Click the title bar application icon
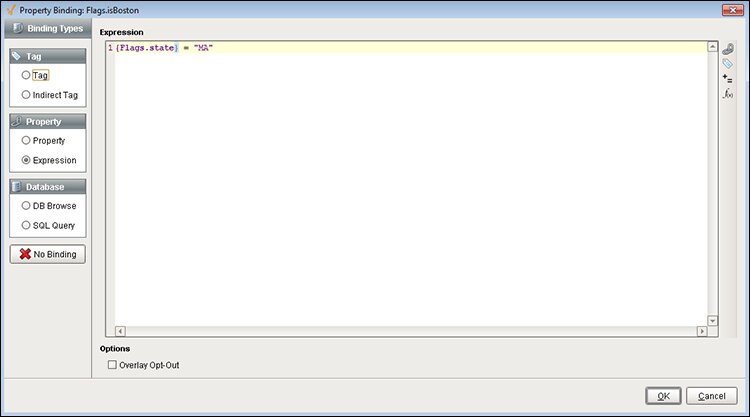Screen dimensions: 750x417 (11, 10)
